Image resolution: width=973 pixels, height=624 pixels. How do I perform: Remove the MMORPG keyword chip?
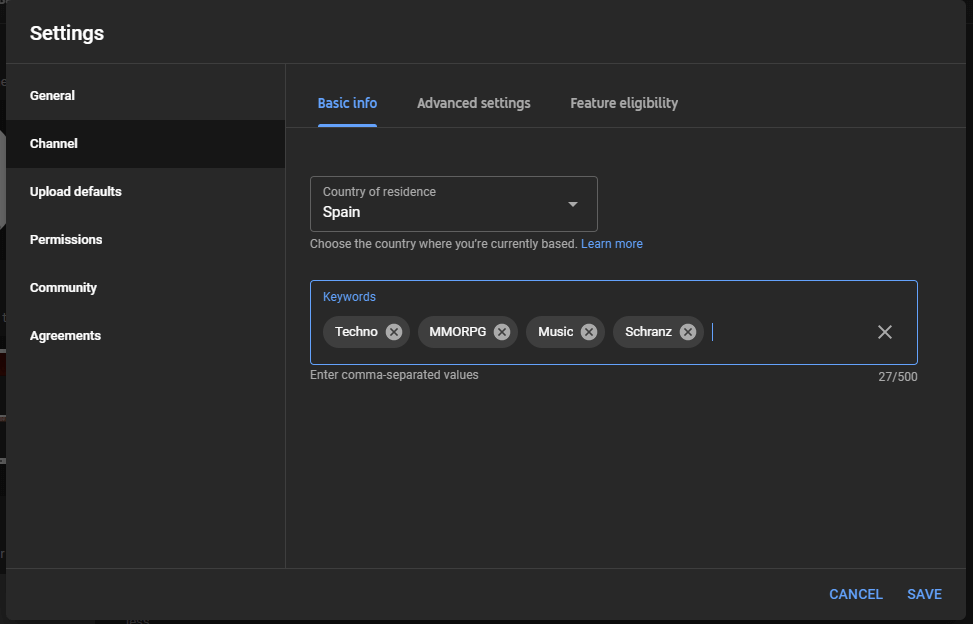click(502, 332)
